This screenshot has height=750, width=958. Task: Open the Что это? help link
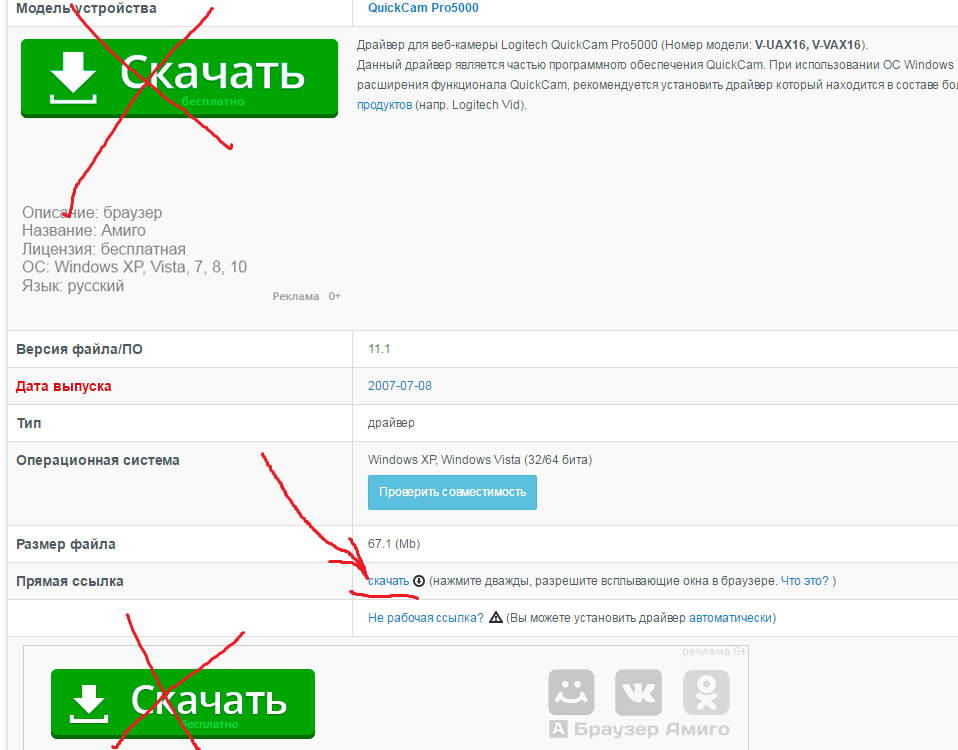pyautogui.click(x=805, y=581)
